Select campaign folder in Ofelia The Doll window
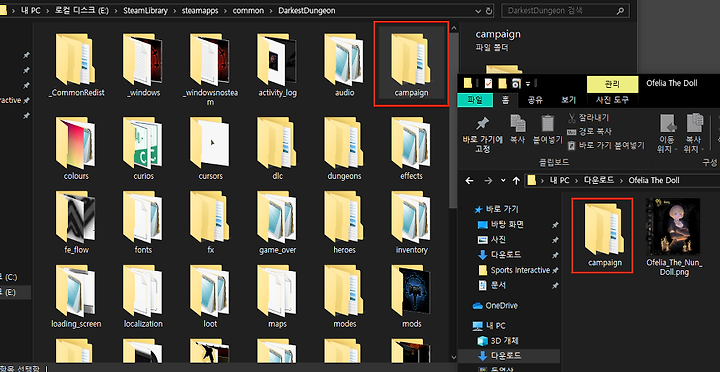This screenshot has width=720, height=372. click(602, 235)
